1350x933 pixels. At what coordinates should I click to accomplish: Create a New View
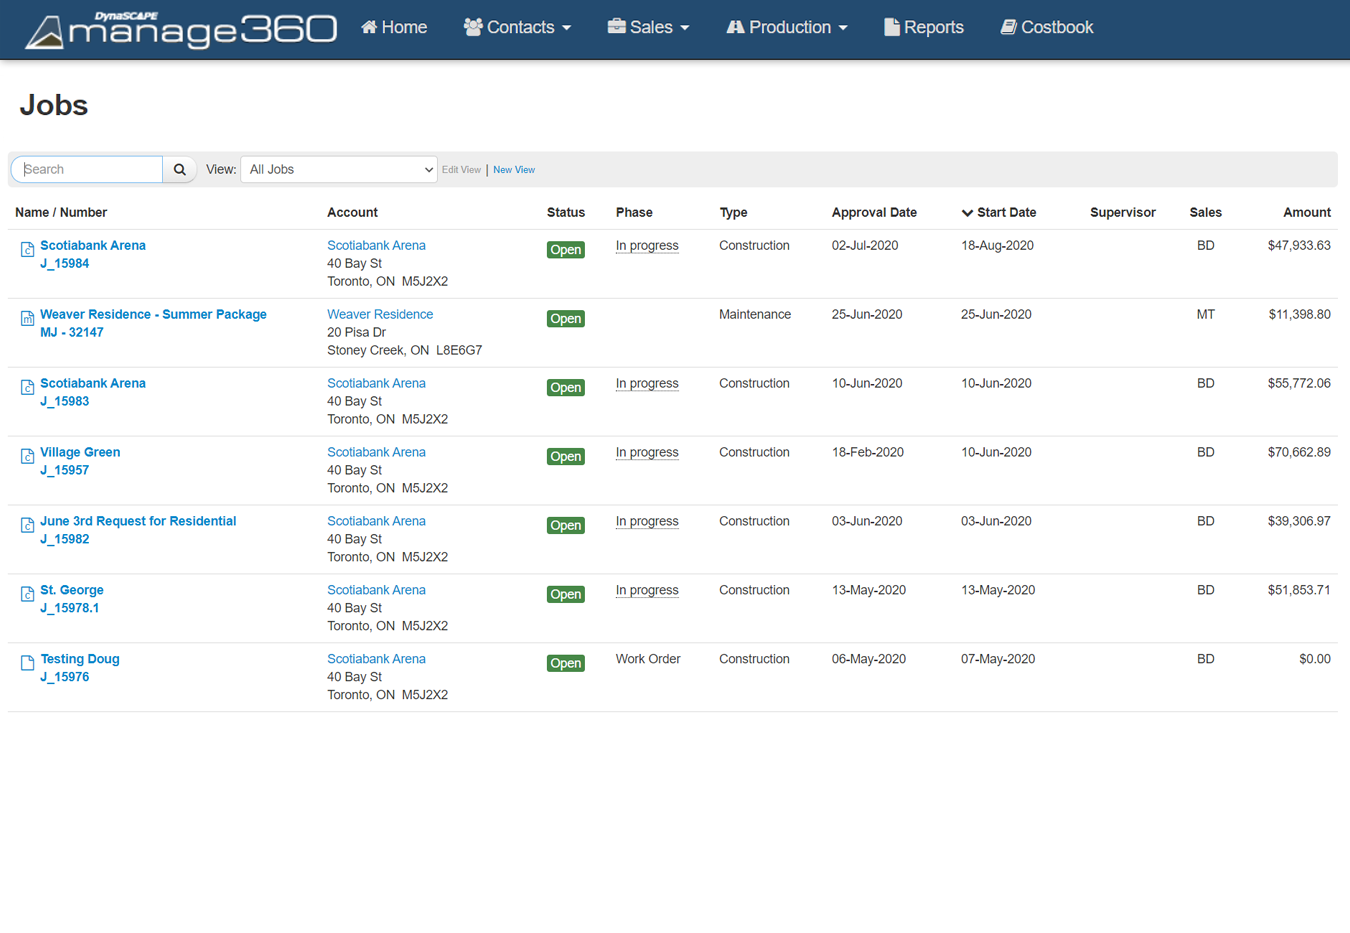[514, 170]
